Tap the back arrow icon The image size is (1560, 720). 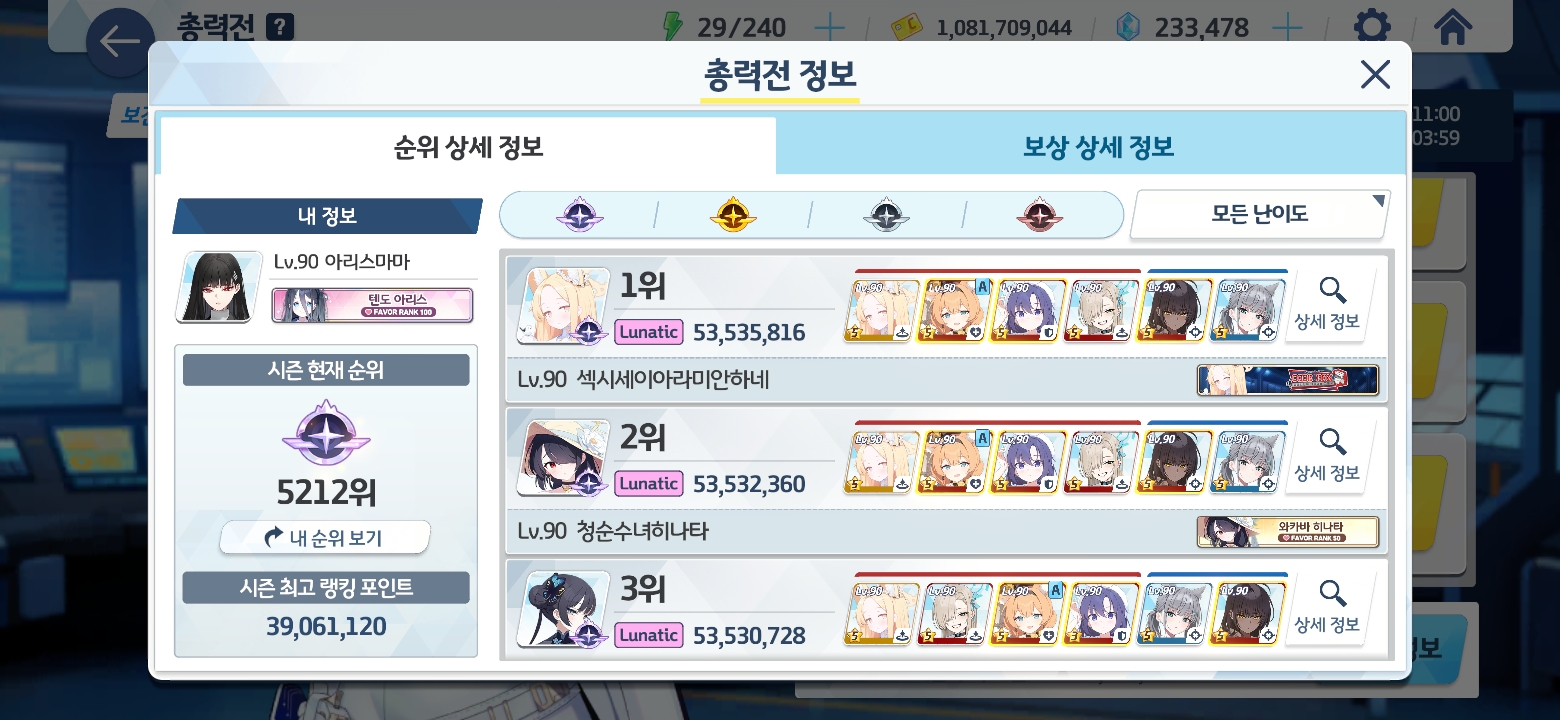point(120,42)
